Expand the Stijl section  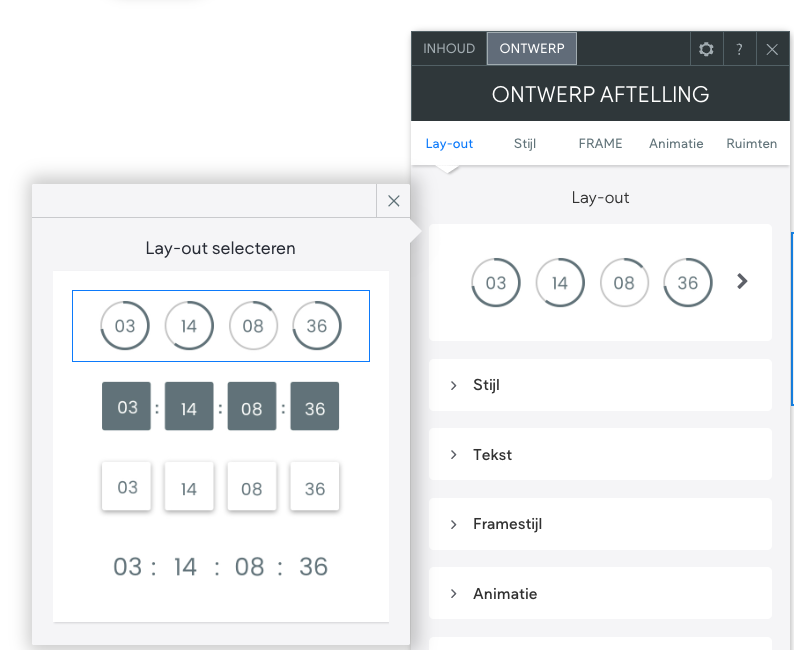point(600,385)
